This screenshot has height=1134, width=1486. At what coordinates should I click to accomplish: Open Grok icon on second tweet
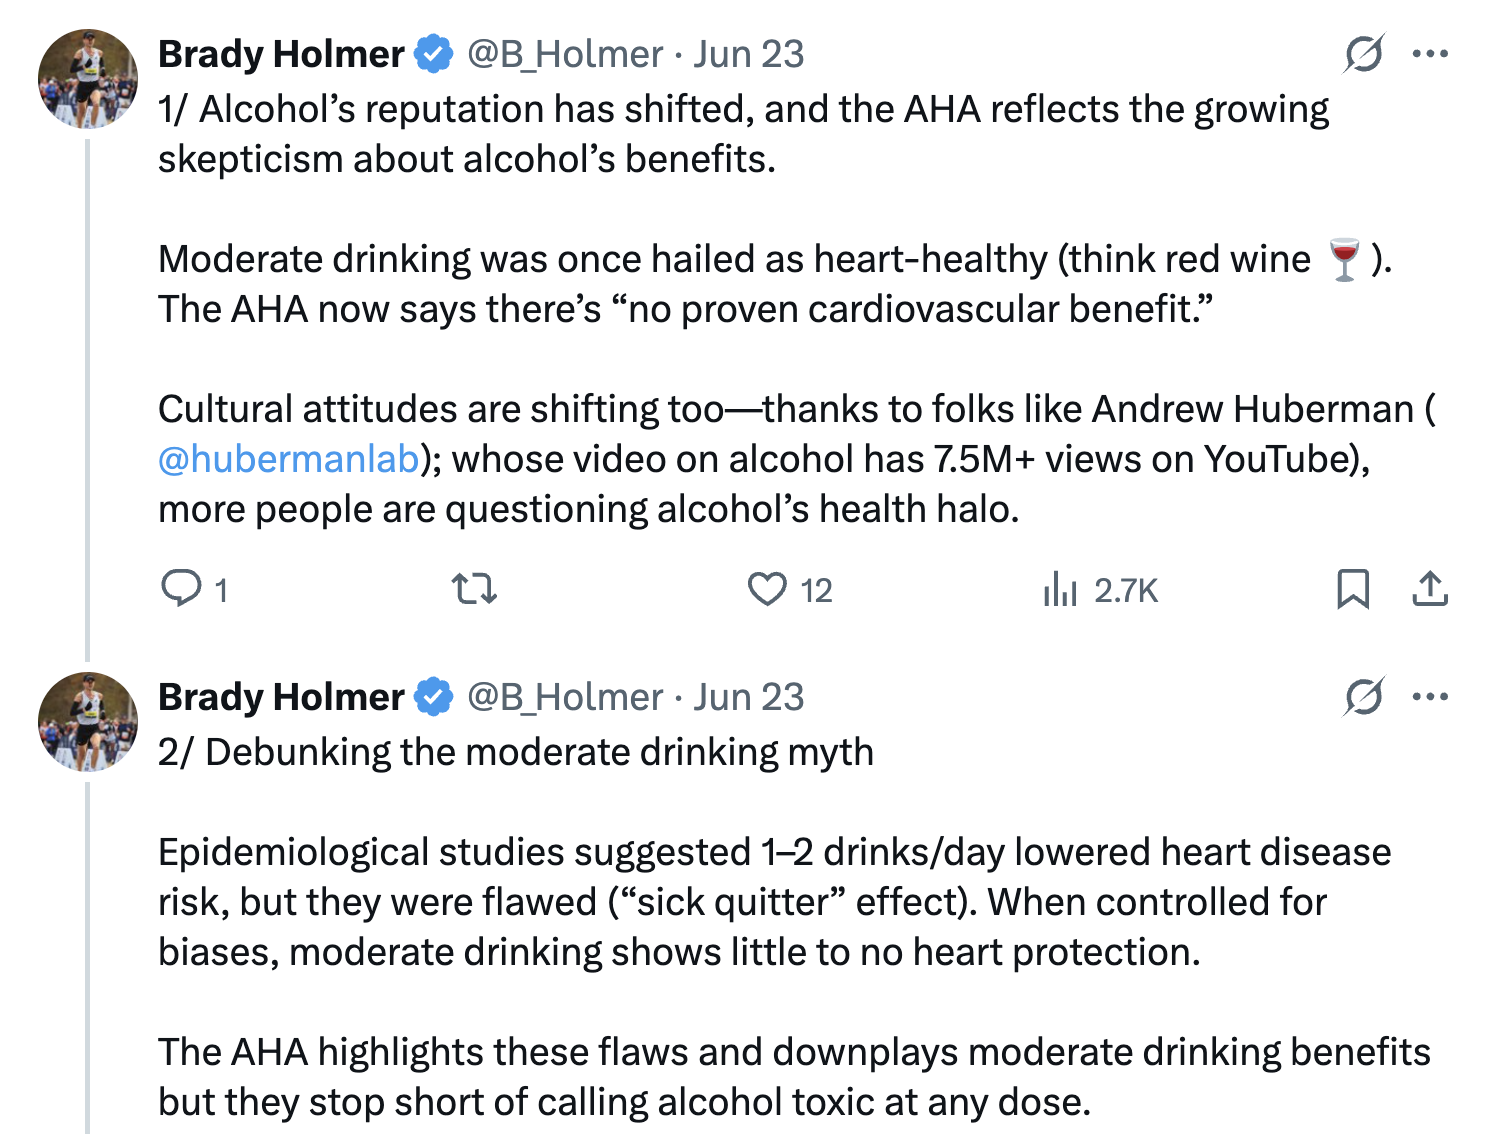pyautogui.click(x=1363, y=697)
